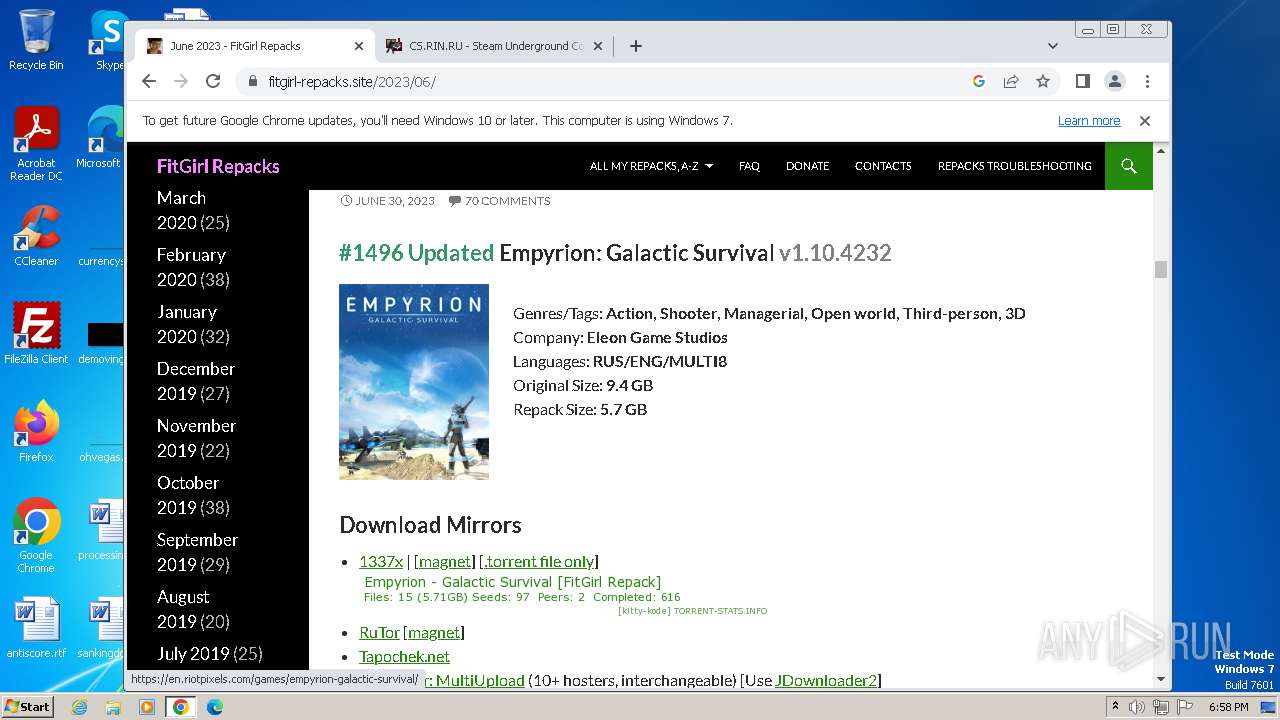The height and width of the screenshot is (720, 1280).
Task: Open REPACKS TROUBLESHOOTING menu item
Action: pos(1014,166)
